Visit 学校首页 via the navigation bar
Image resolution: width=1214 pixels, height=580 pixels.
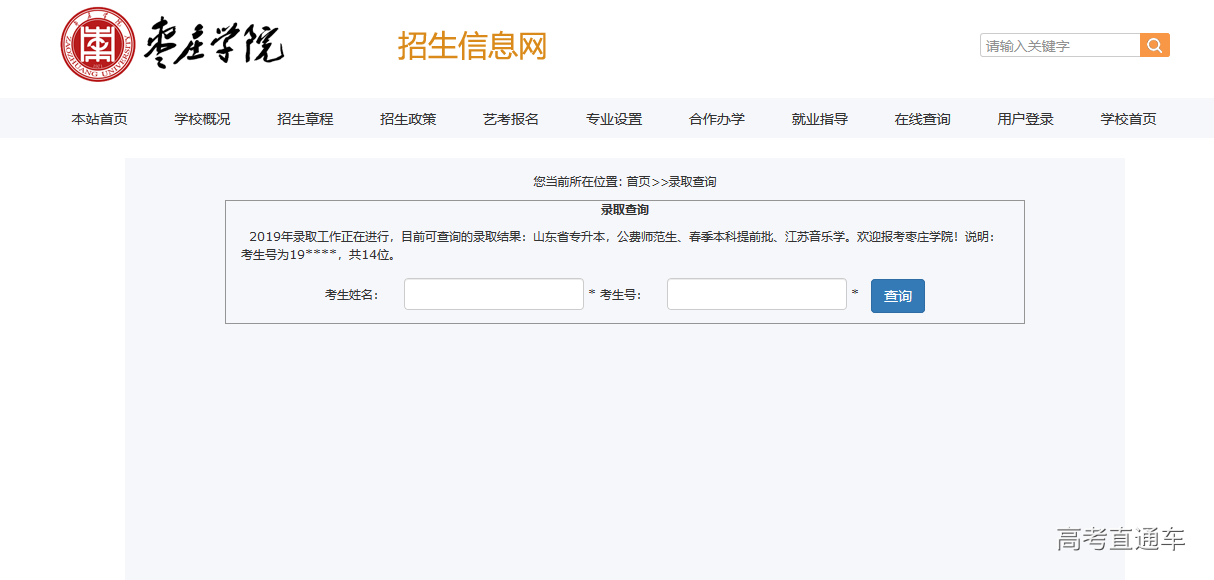click(x=1126, y=118)
